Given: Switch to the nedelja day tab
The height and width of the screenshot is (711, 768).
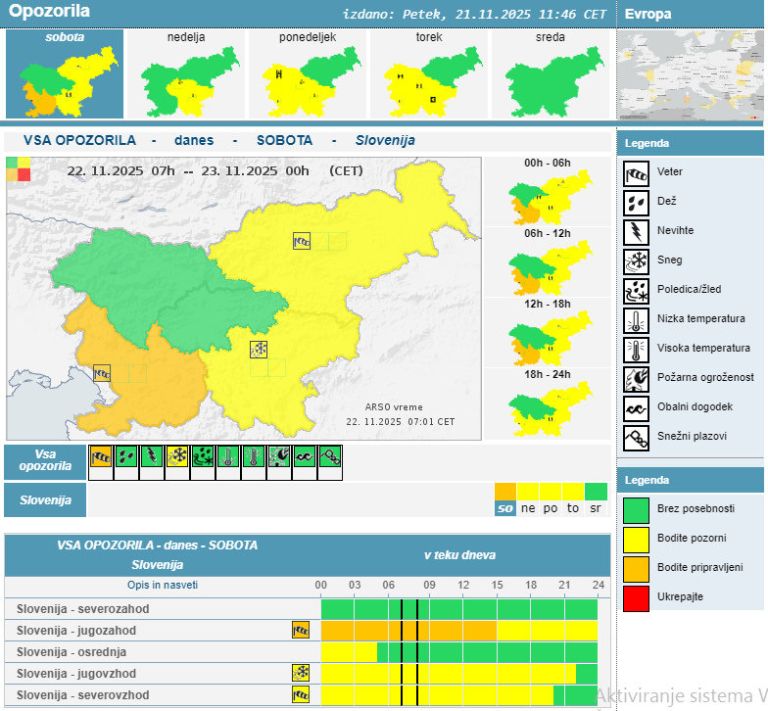Looking at the screenshot, I should tap(188, 75).
